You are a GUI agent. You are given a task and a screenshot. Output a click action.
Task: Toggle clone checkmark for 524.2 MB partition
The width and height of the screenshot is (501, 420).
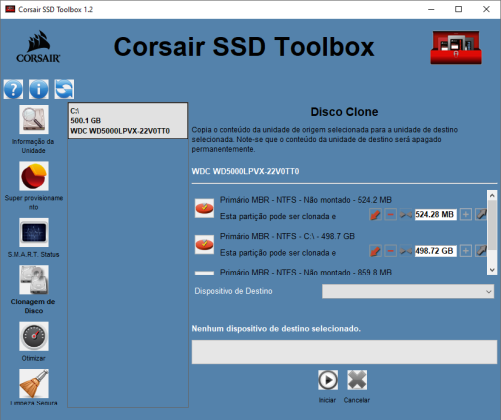tap(204, 208)
